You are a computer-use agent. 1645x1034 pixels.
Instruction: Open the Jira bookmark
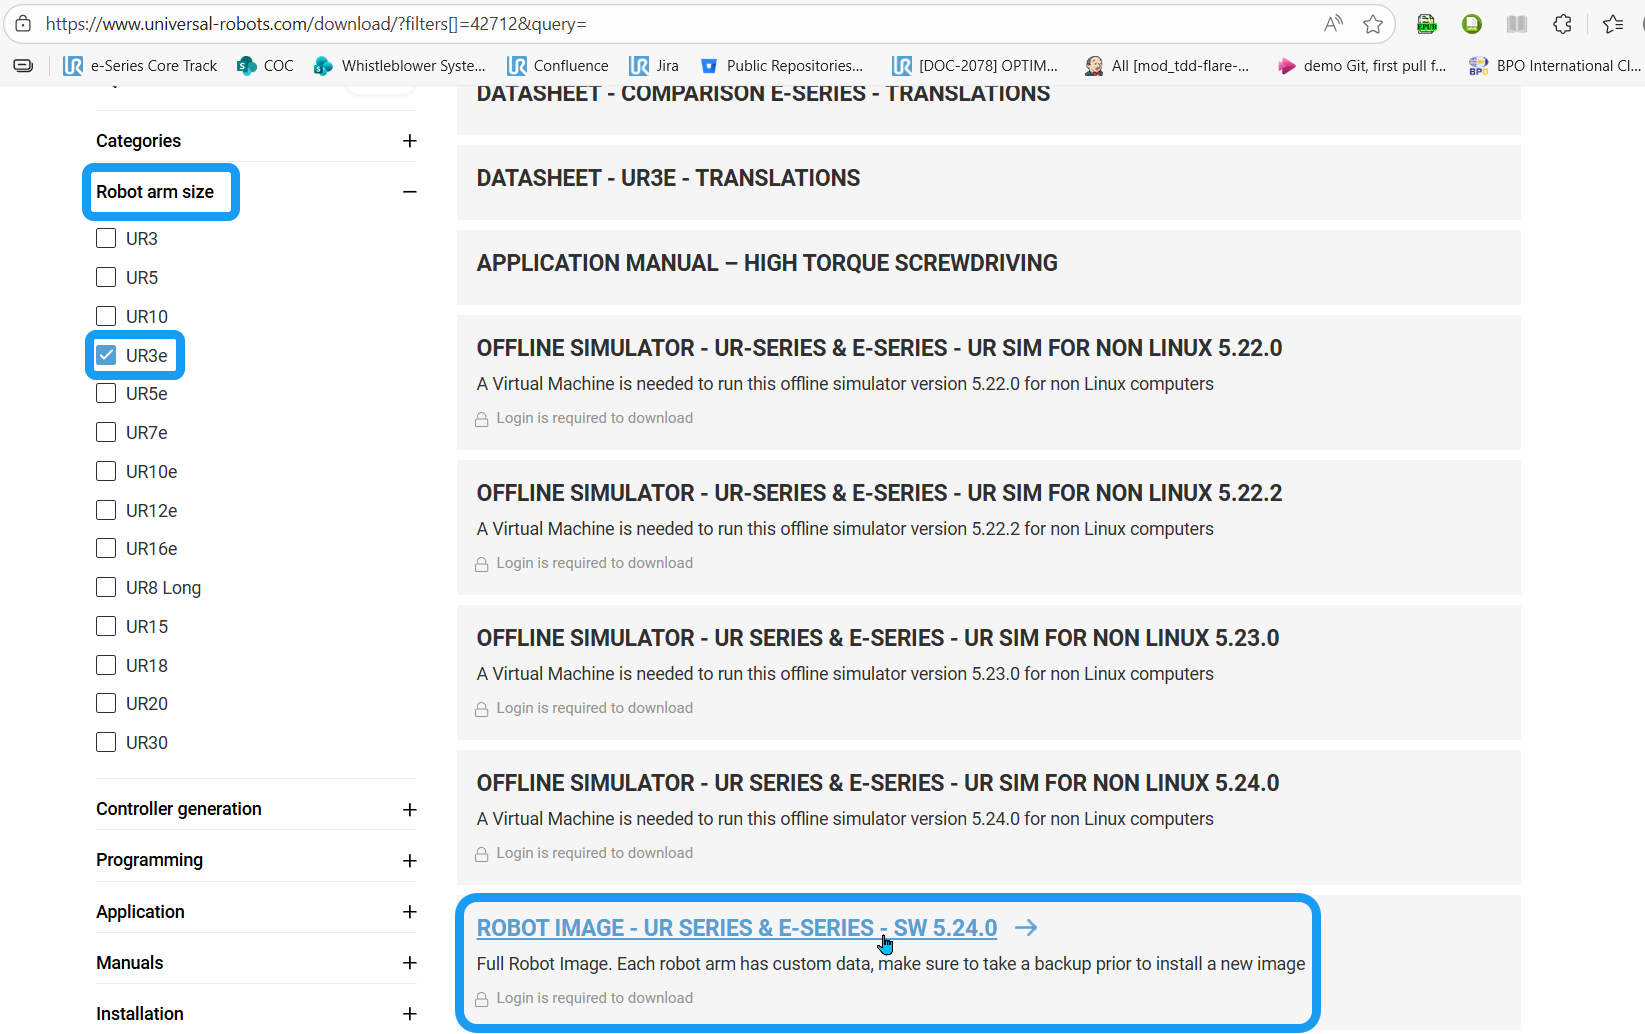coord(654,66)
